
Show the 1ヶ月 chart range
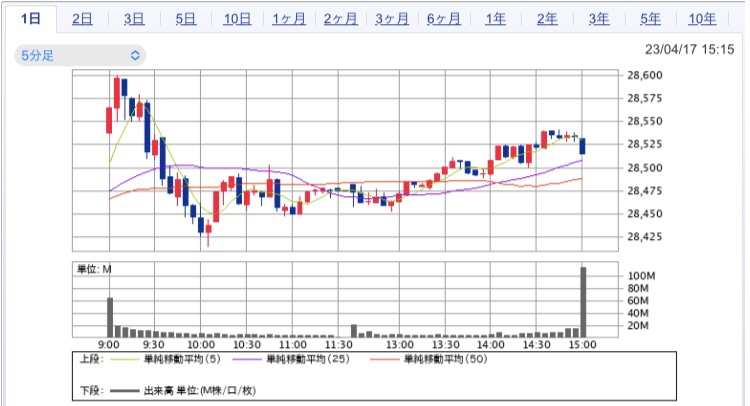[x=289, y=19]
